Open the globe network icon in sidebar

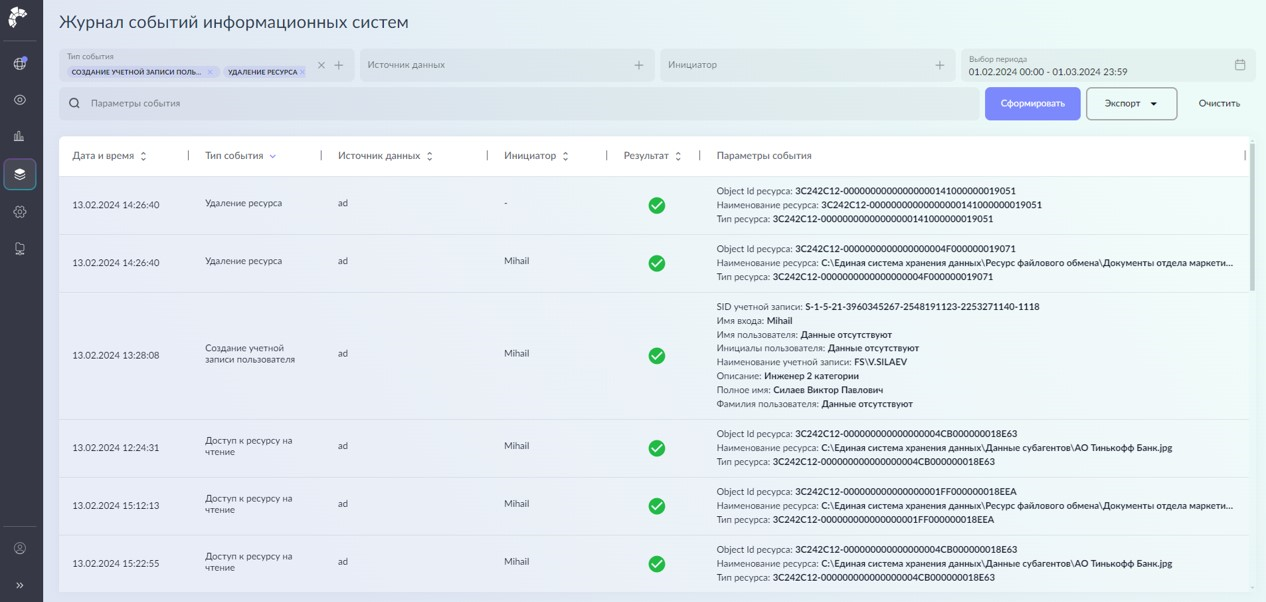coord(20,64)
